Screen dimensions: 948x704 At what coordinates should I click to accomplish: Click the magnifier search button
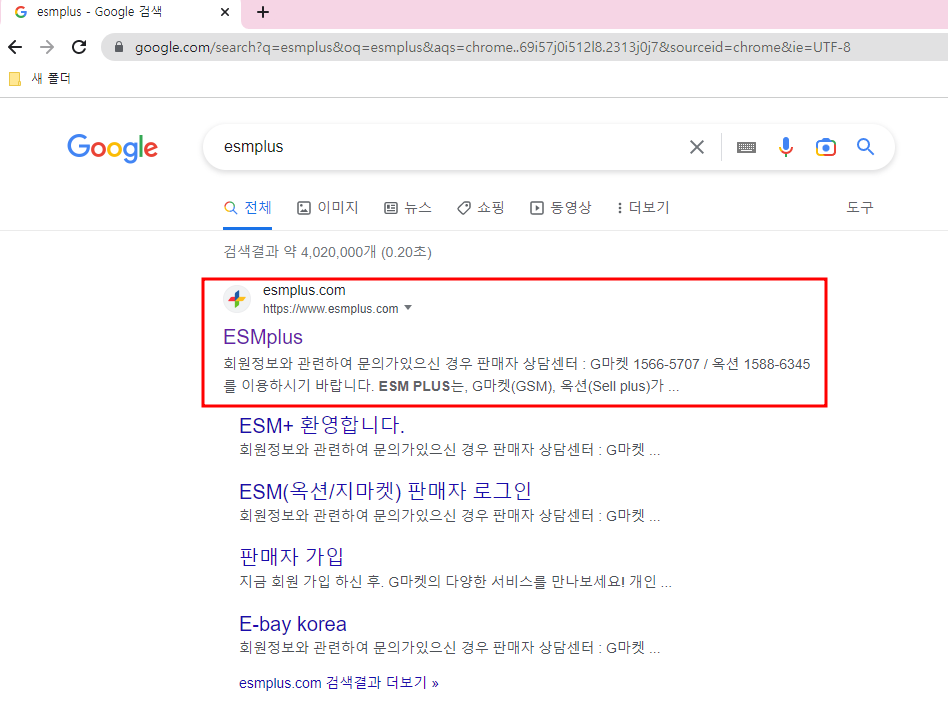[865, 146]
